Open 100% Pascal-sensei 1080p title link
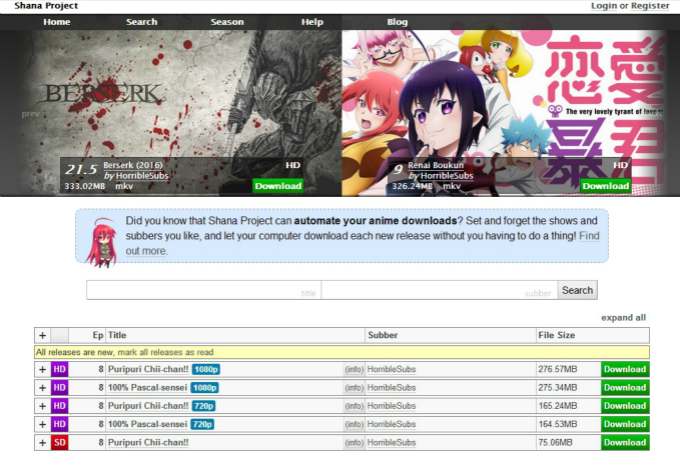680x452 pixels. (x=147, y=387)
